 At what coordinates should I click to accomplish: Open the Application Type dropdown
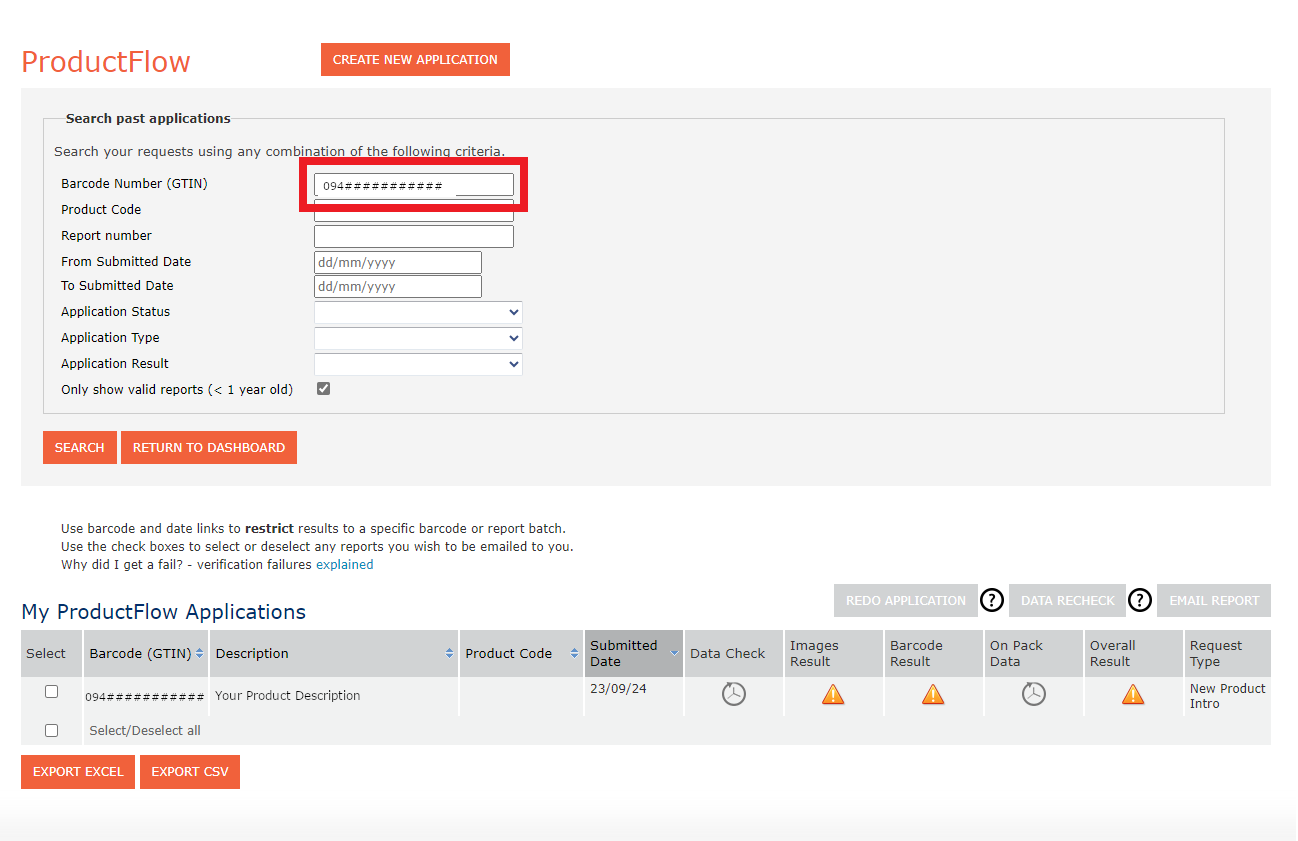click(x=418, y=338)
